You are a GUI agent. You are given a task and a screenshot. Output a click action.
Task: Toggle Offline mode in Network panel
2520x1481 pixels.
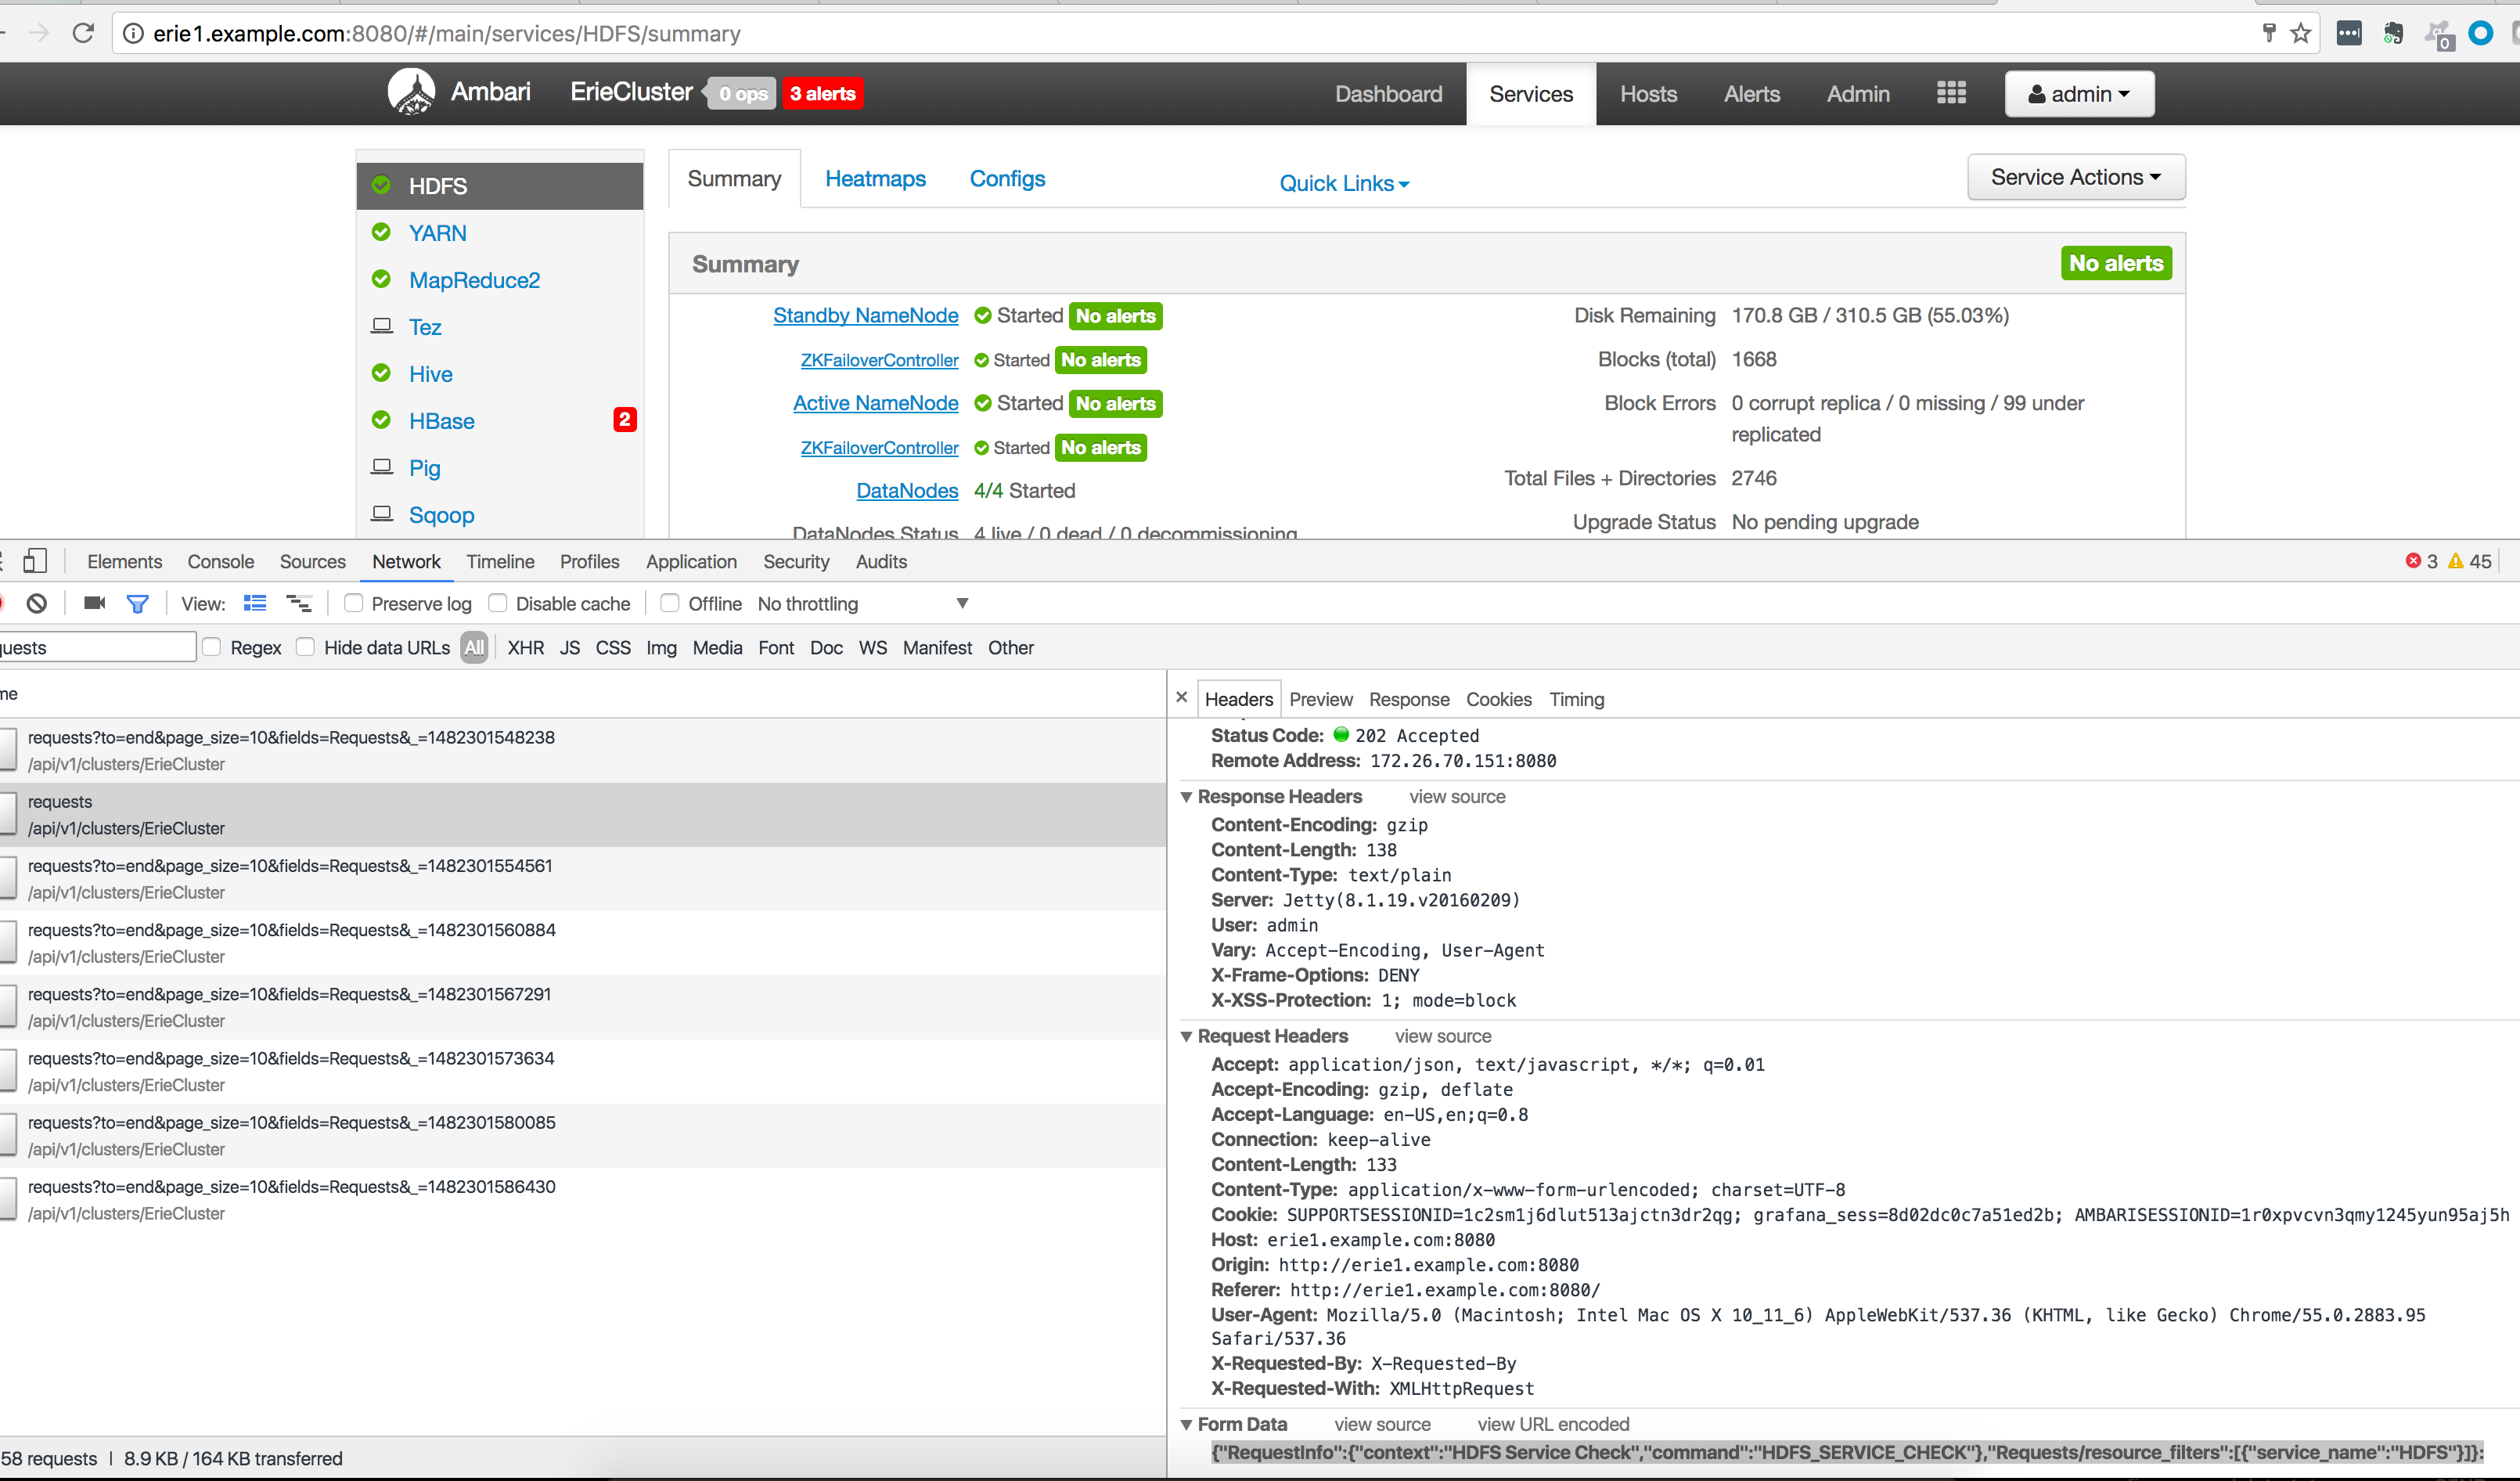[668, 603]
